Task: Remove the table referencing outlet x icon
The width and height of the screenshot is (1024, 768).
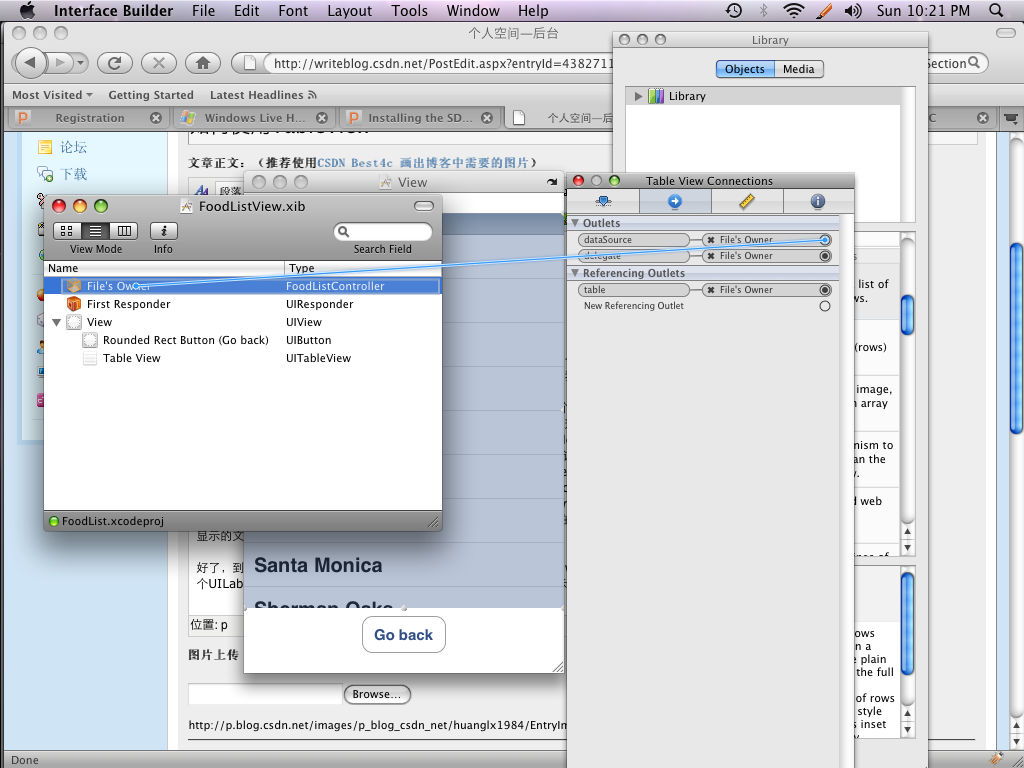Action: 711,290
